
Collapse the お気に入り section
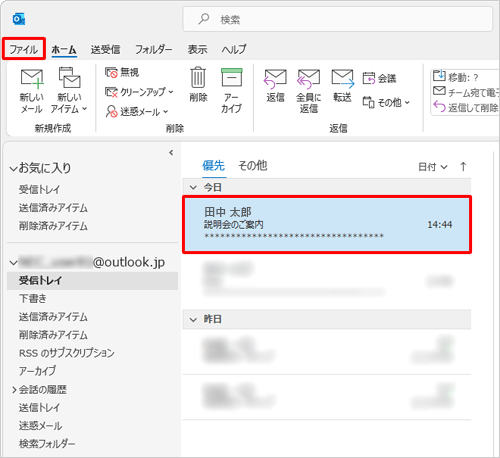13,169
